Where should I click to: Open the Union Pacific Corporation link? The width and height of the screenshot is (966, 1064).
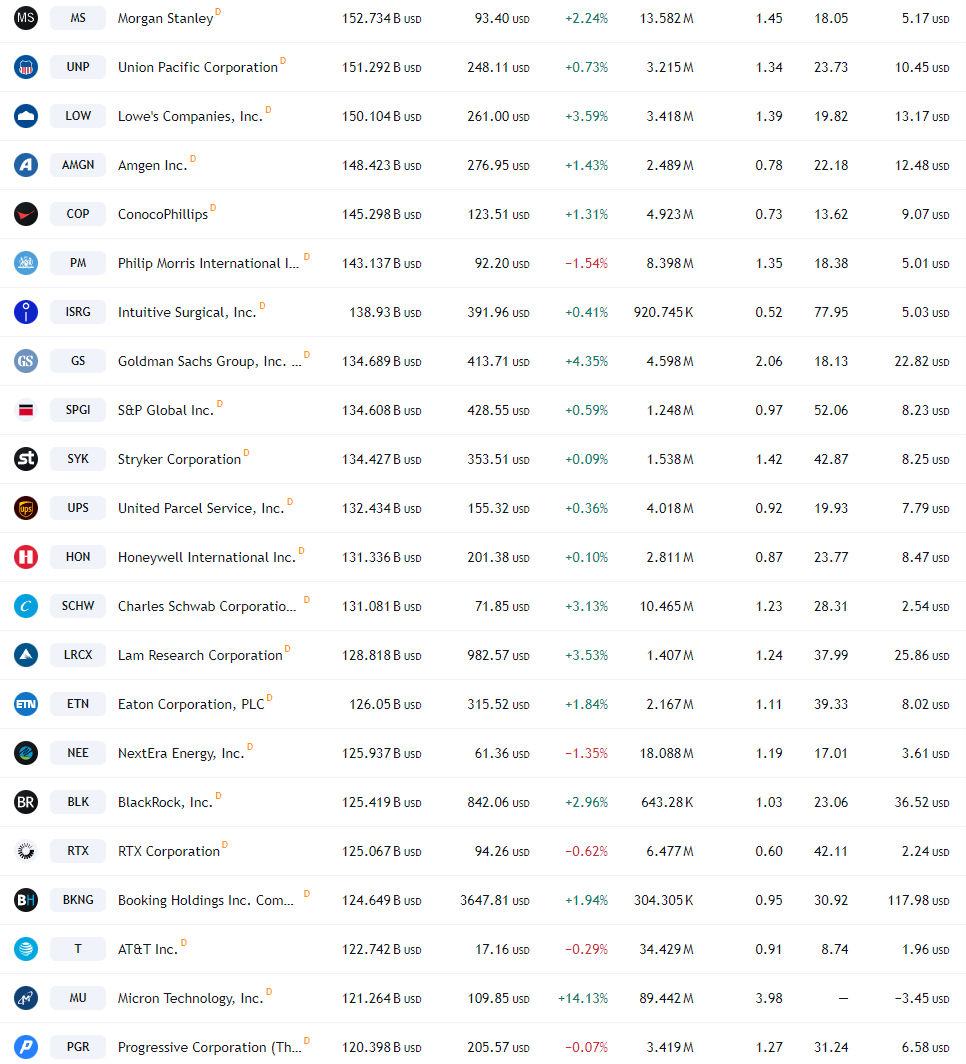[x=197, y=67]
